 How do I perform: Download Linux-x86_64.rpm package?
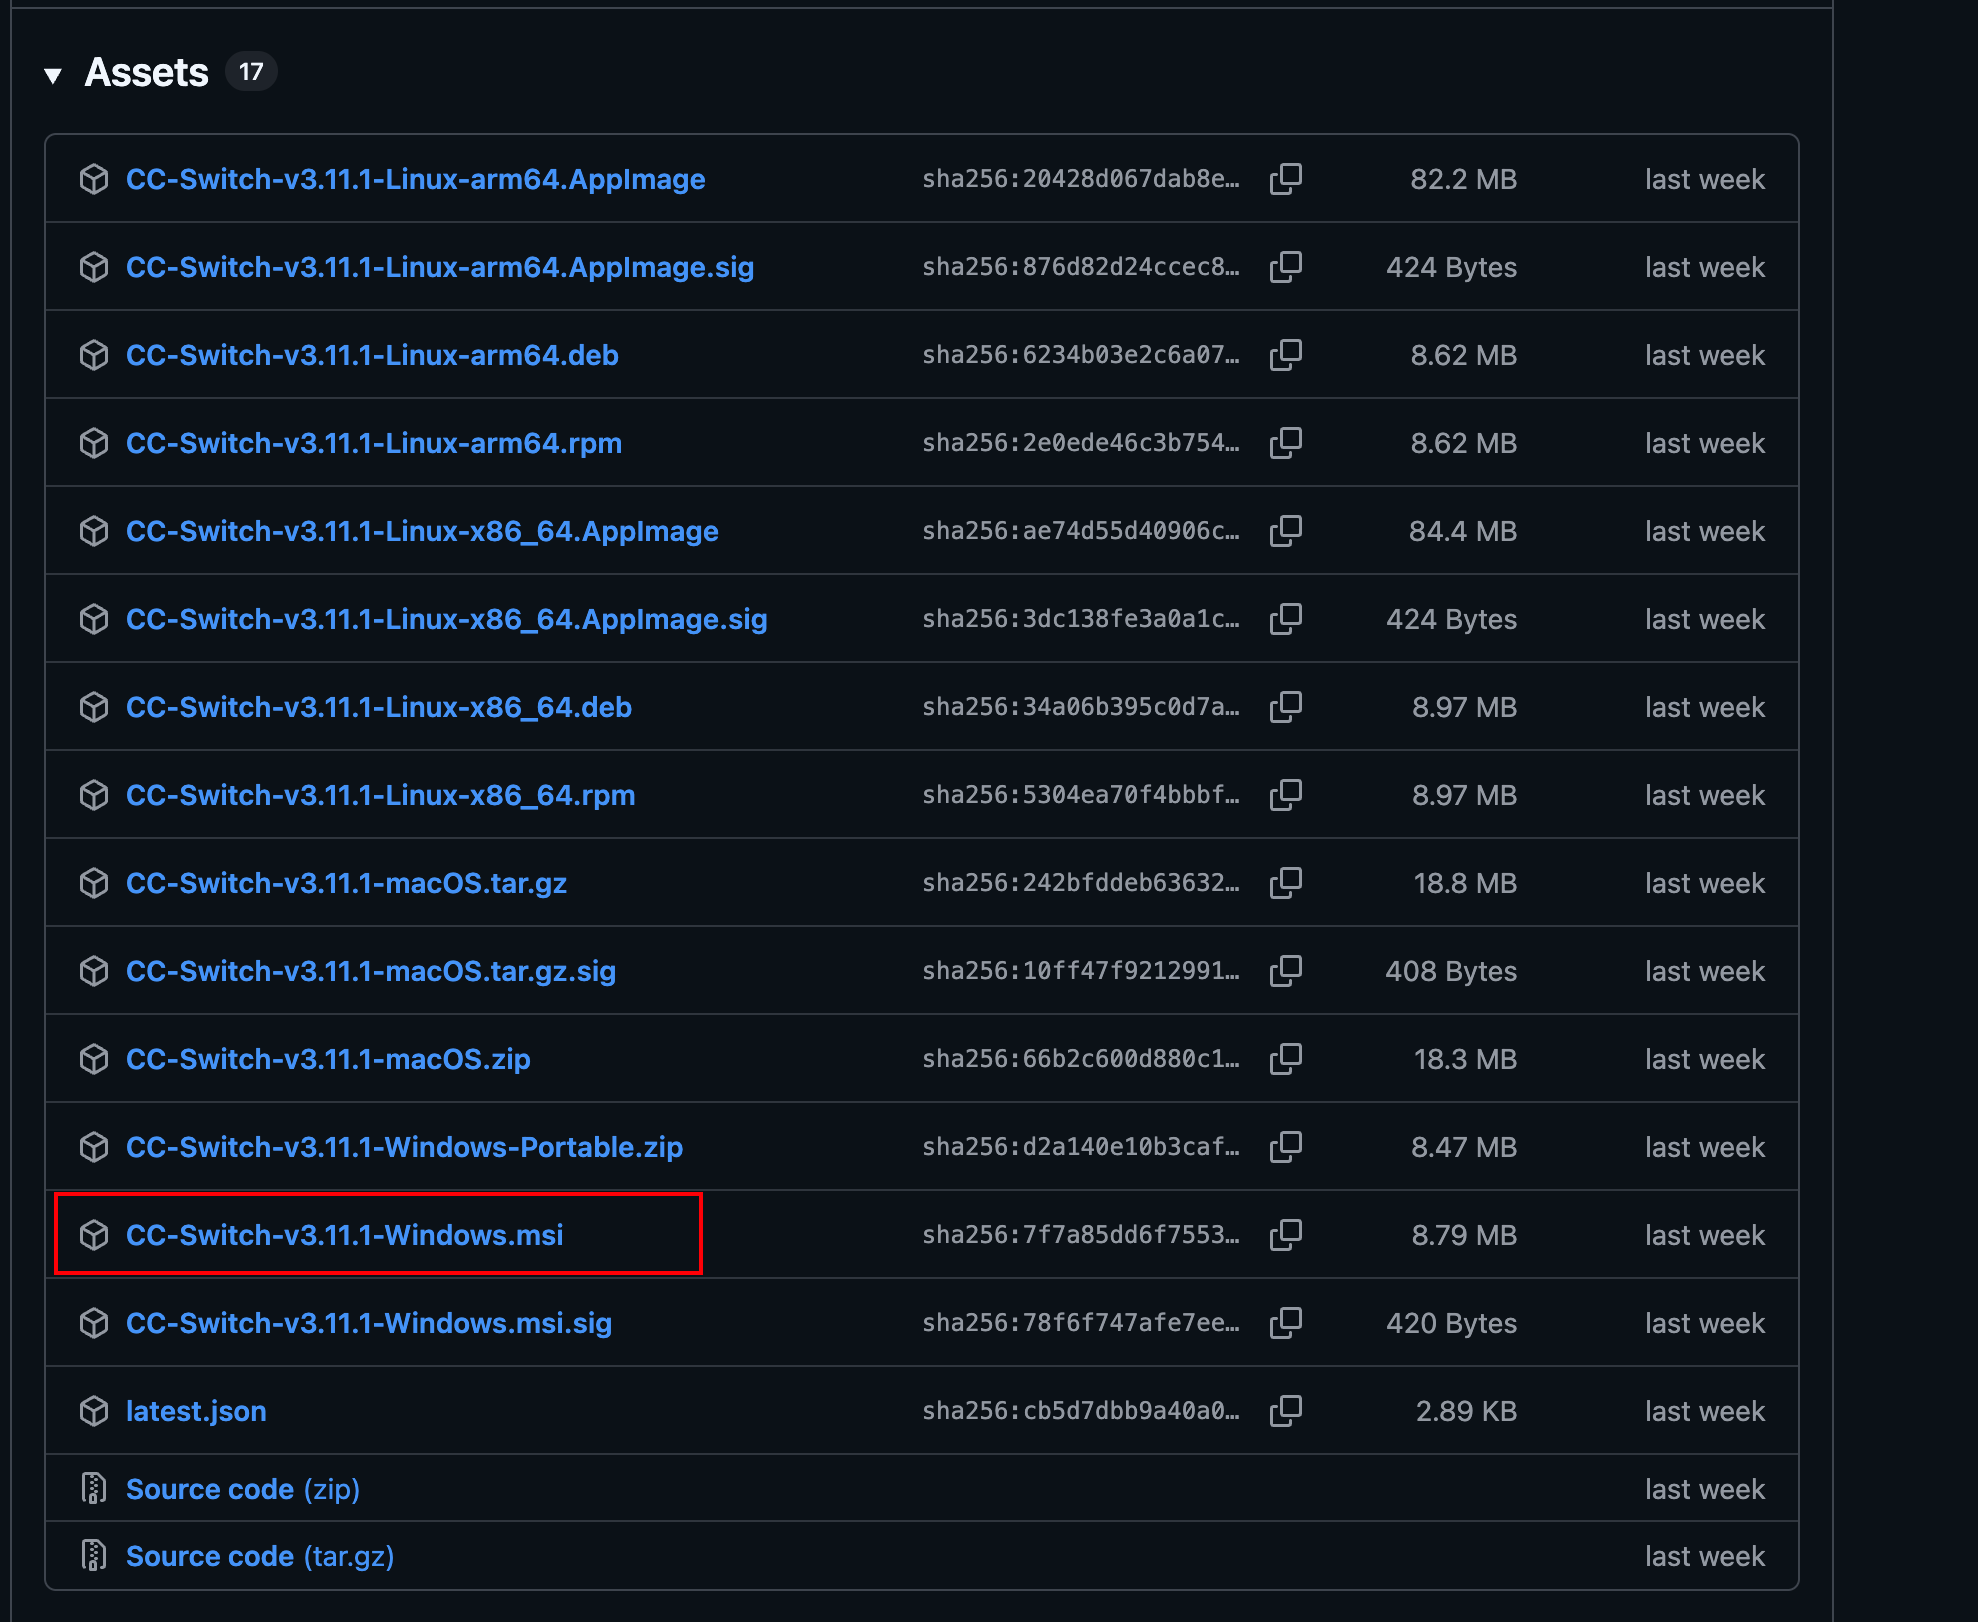pos(380,795)
